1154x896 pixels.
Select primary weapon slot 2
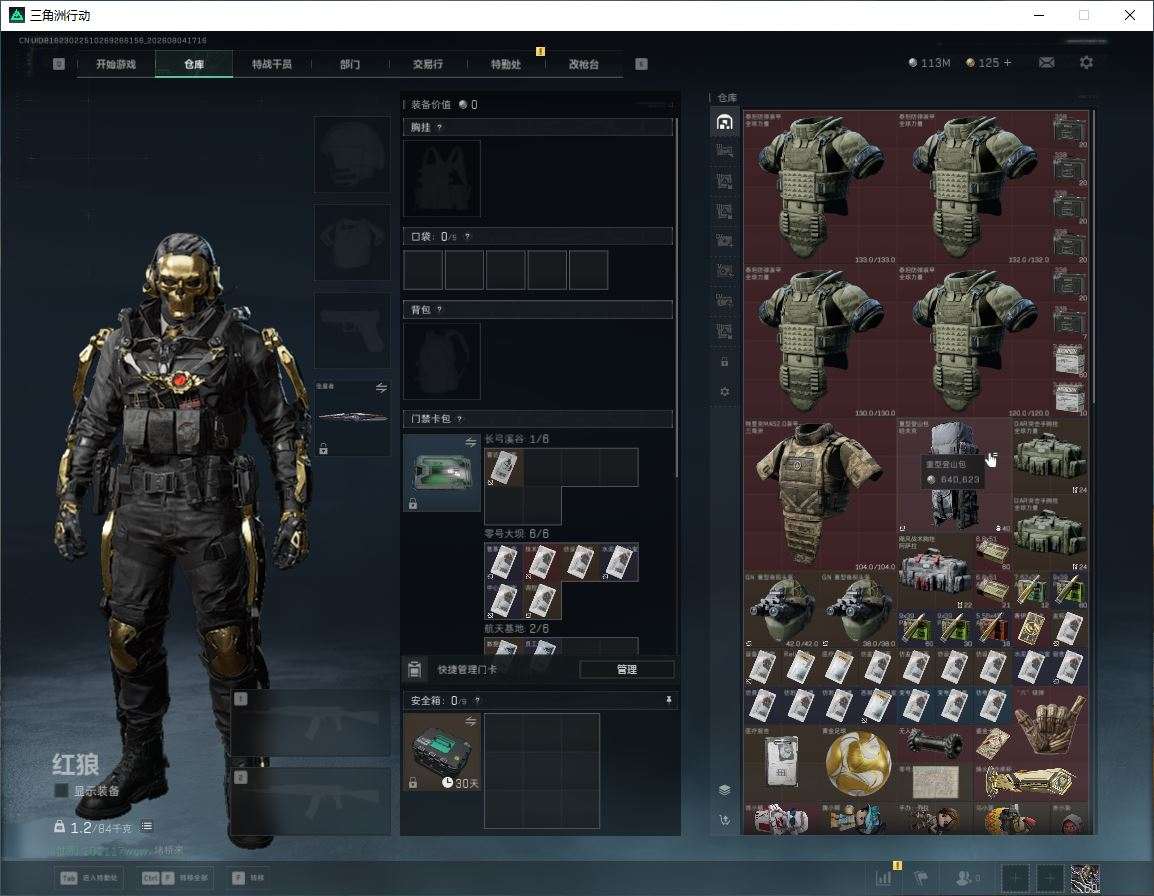311,802
